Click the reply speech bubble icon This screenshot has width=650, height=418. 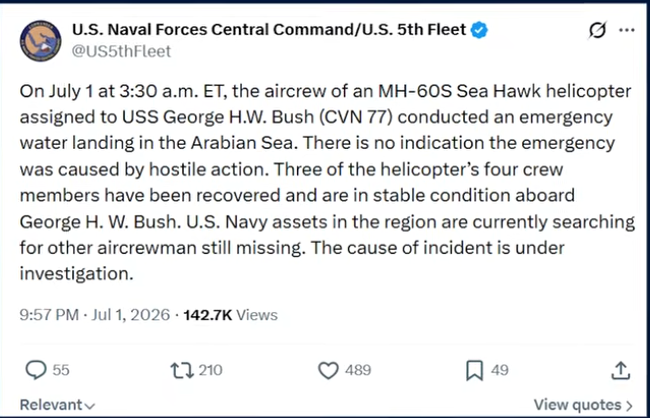[36, 370]
